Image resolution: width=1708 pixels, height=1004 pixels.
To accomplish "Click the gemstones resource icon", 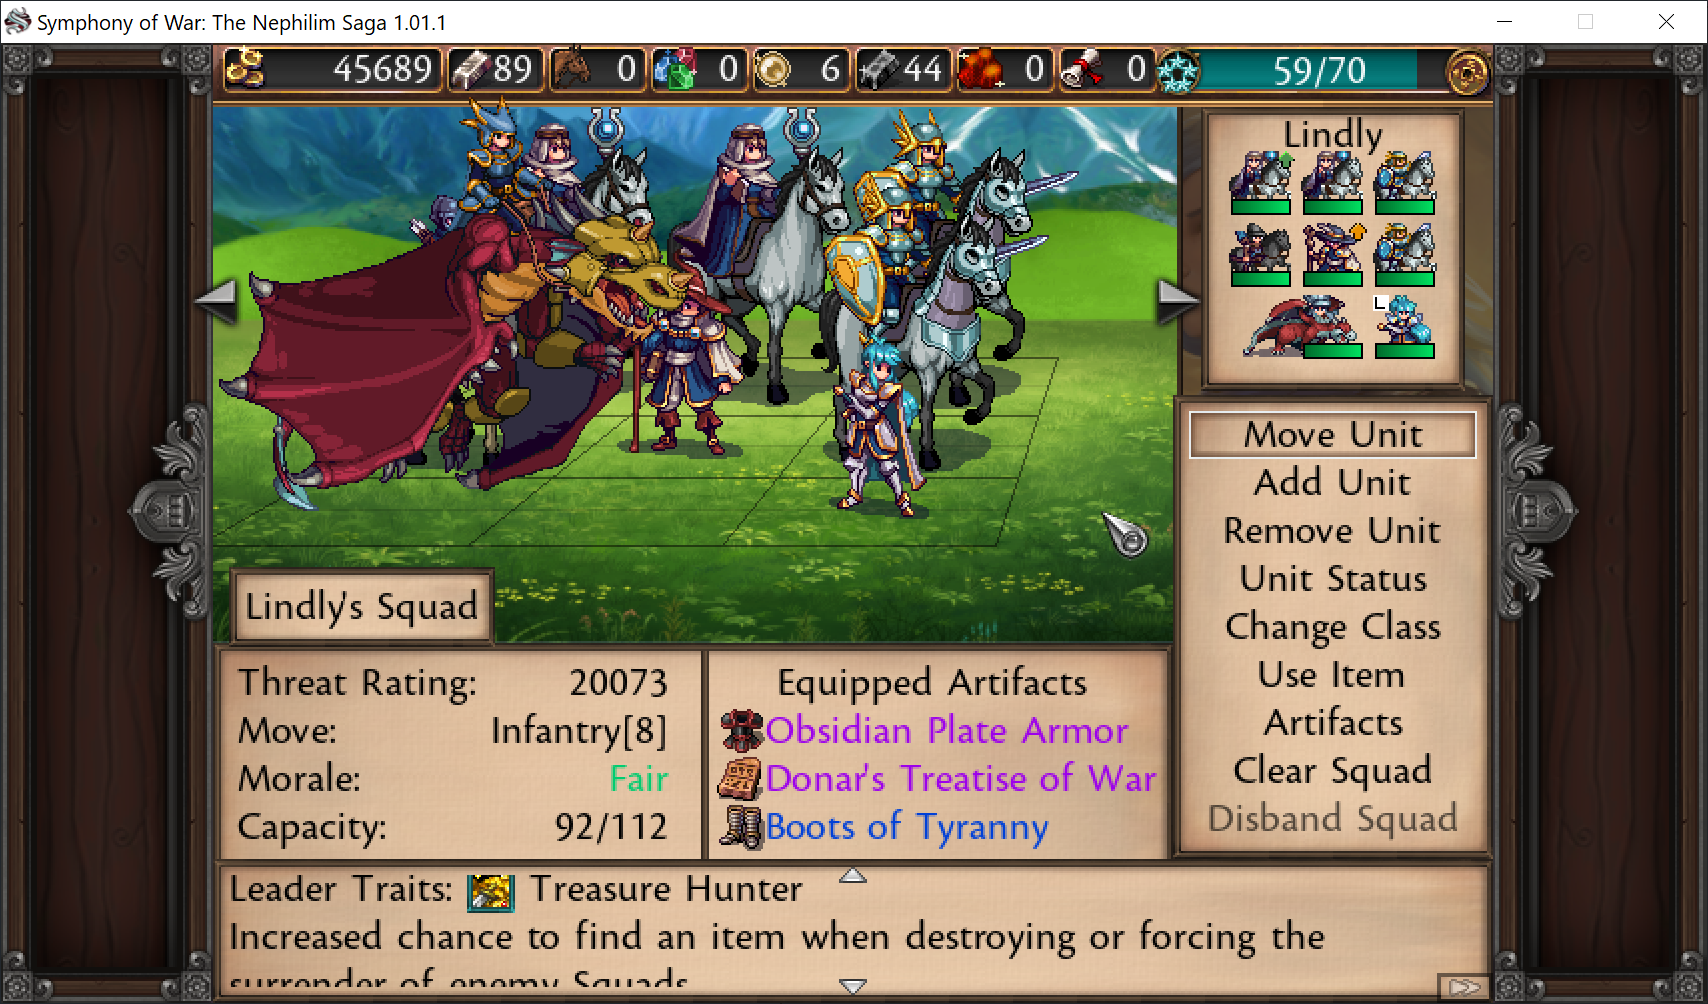I will pyautogui.click(x=674, y=69).
